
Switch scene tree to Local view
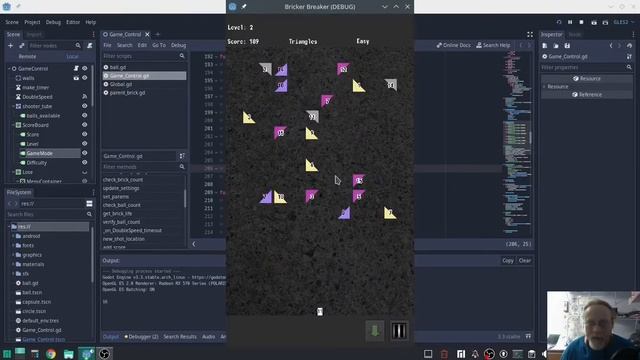[x=72, y=56]
